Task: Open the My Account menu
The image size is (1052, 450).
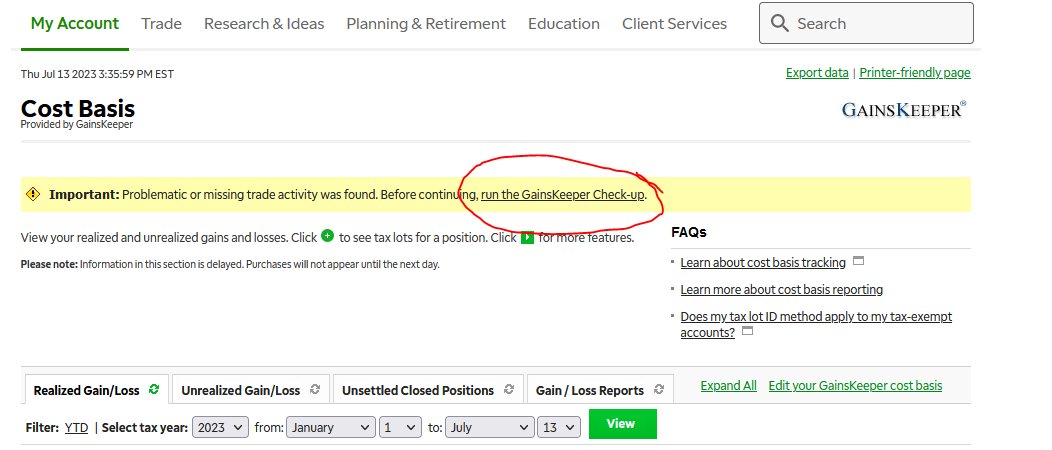Action: pos(74,23)
